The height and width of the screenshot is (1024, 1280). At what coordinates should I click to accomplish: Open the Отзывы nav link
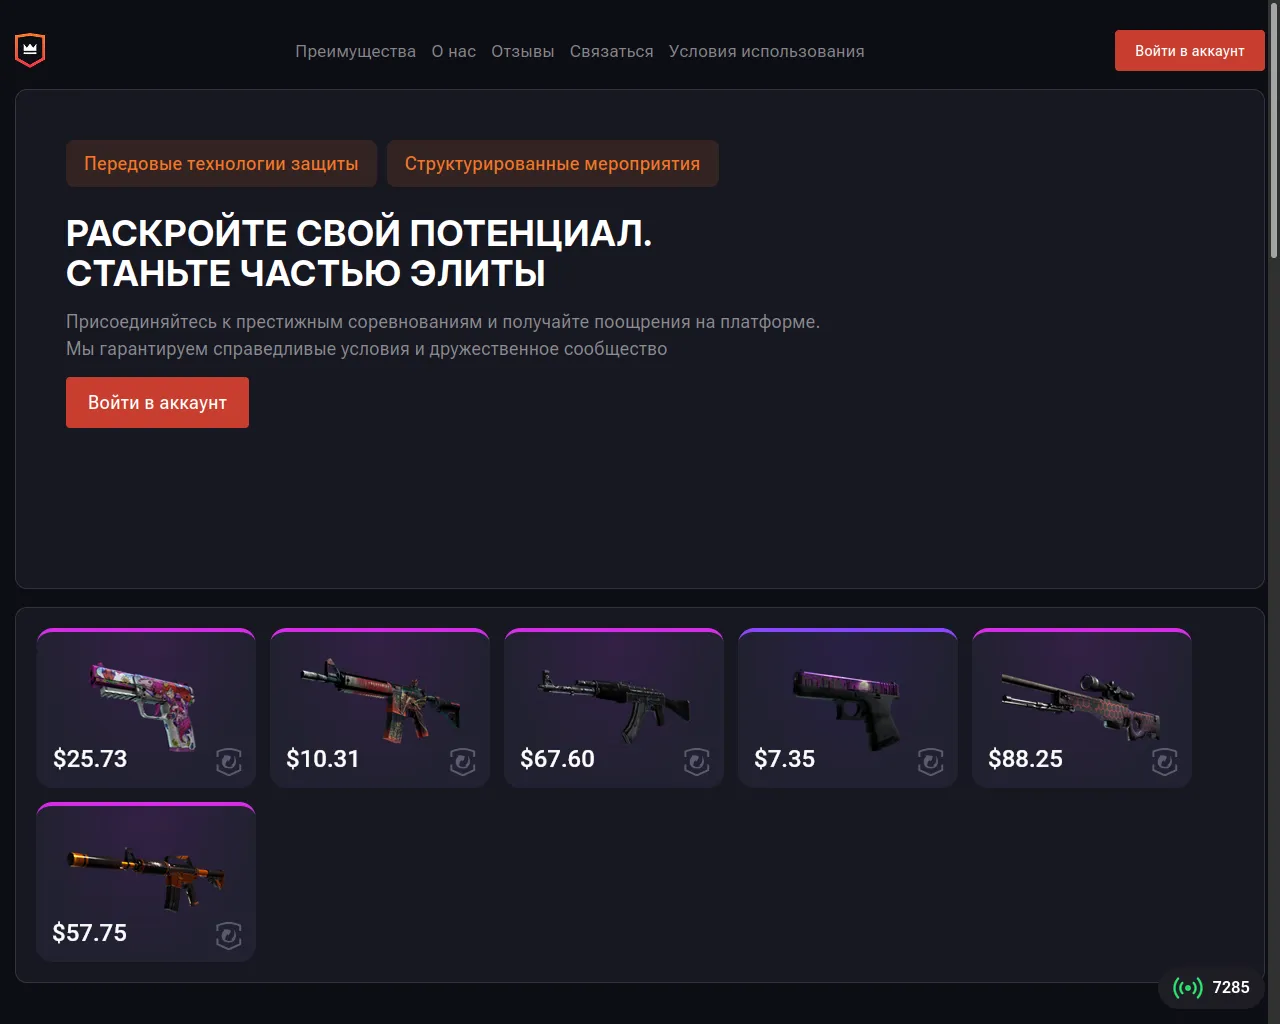click(522, 51)
